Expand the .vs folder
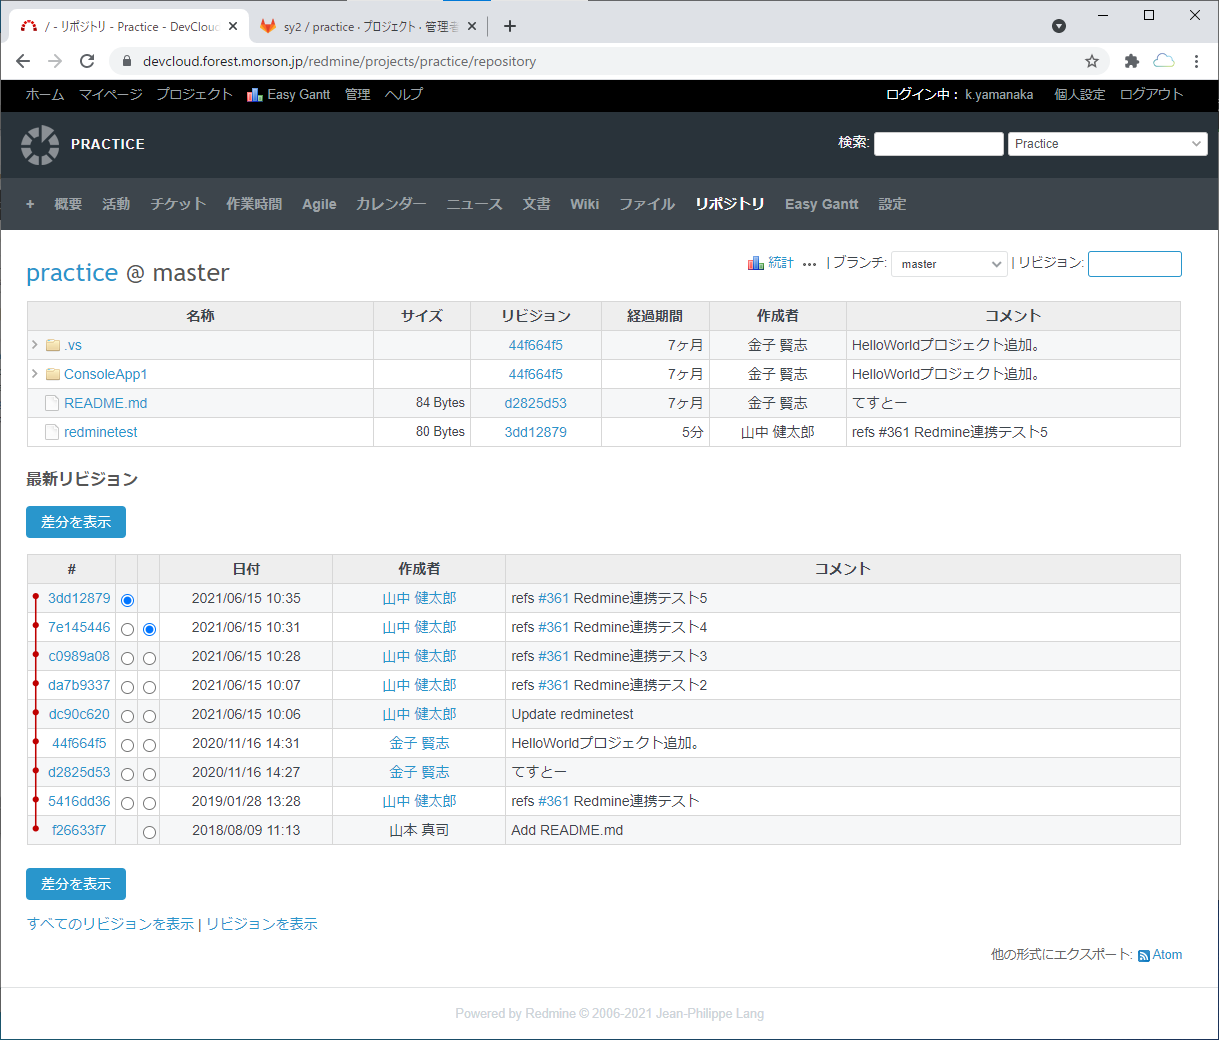Image resolution: width=1219 pixels, height=1040 pixels. coord(35,345)
